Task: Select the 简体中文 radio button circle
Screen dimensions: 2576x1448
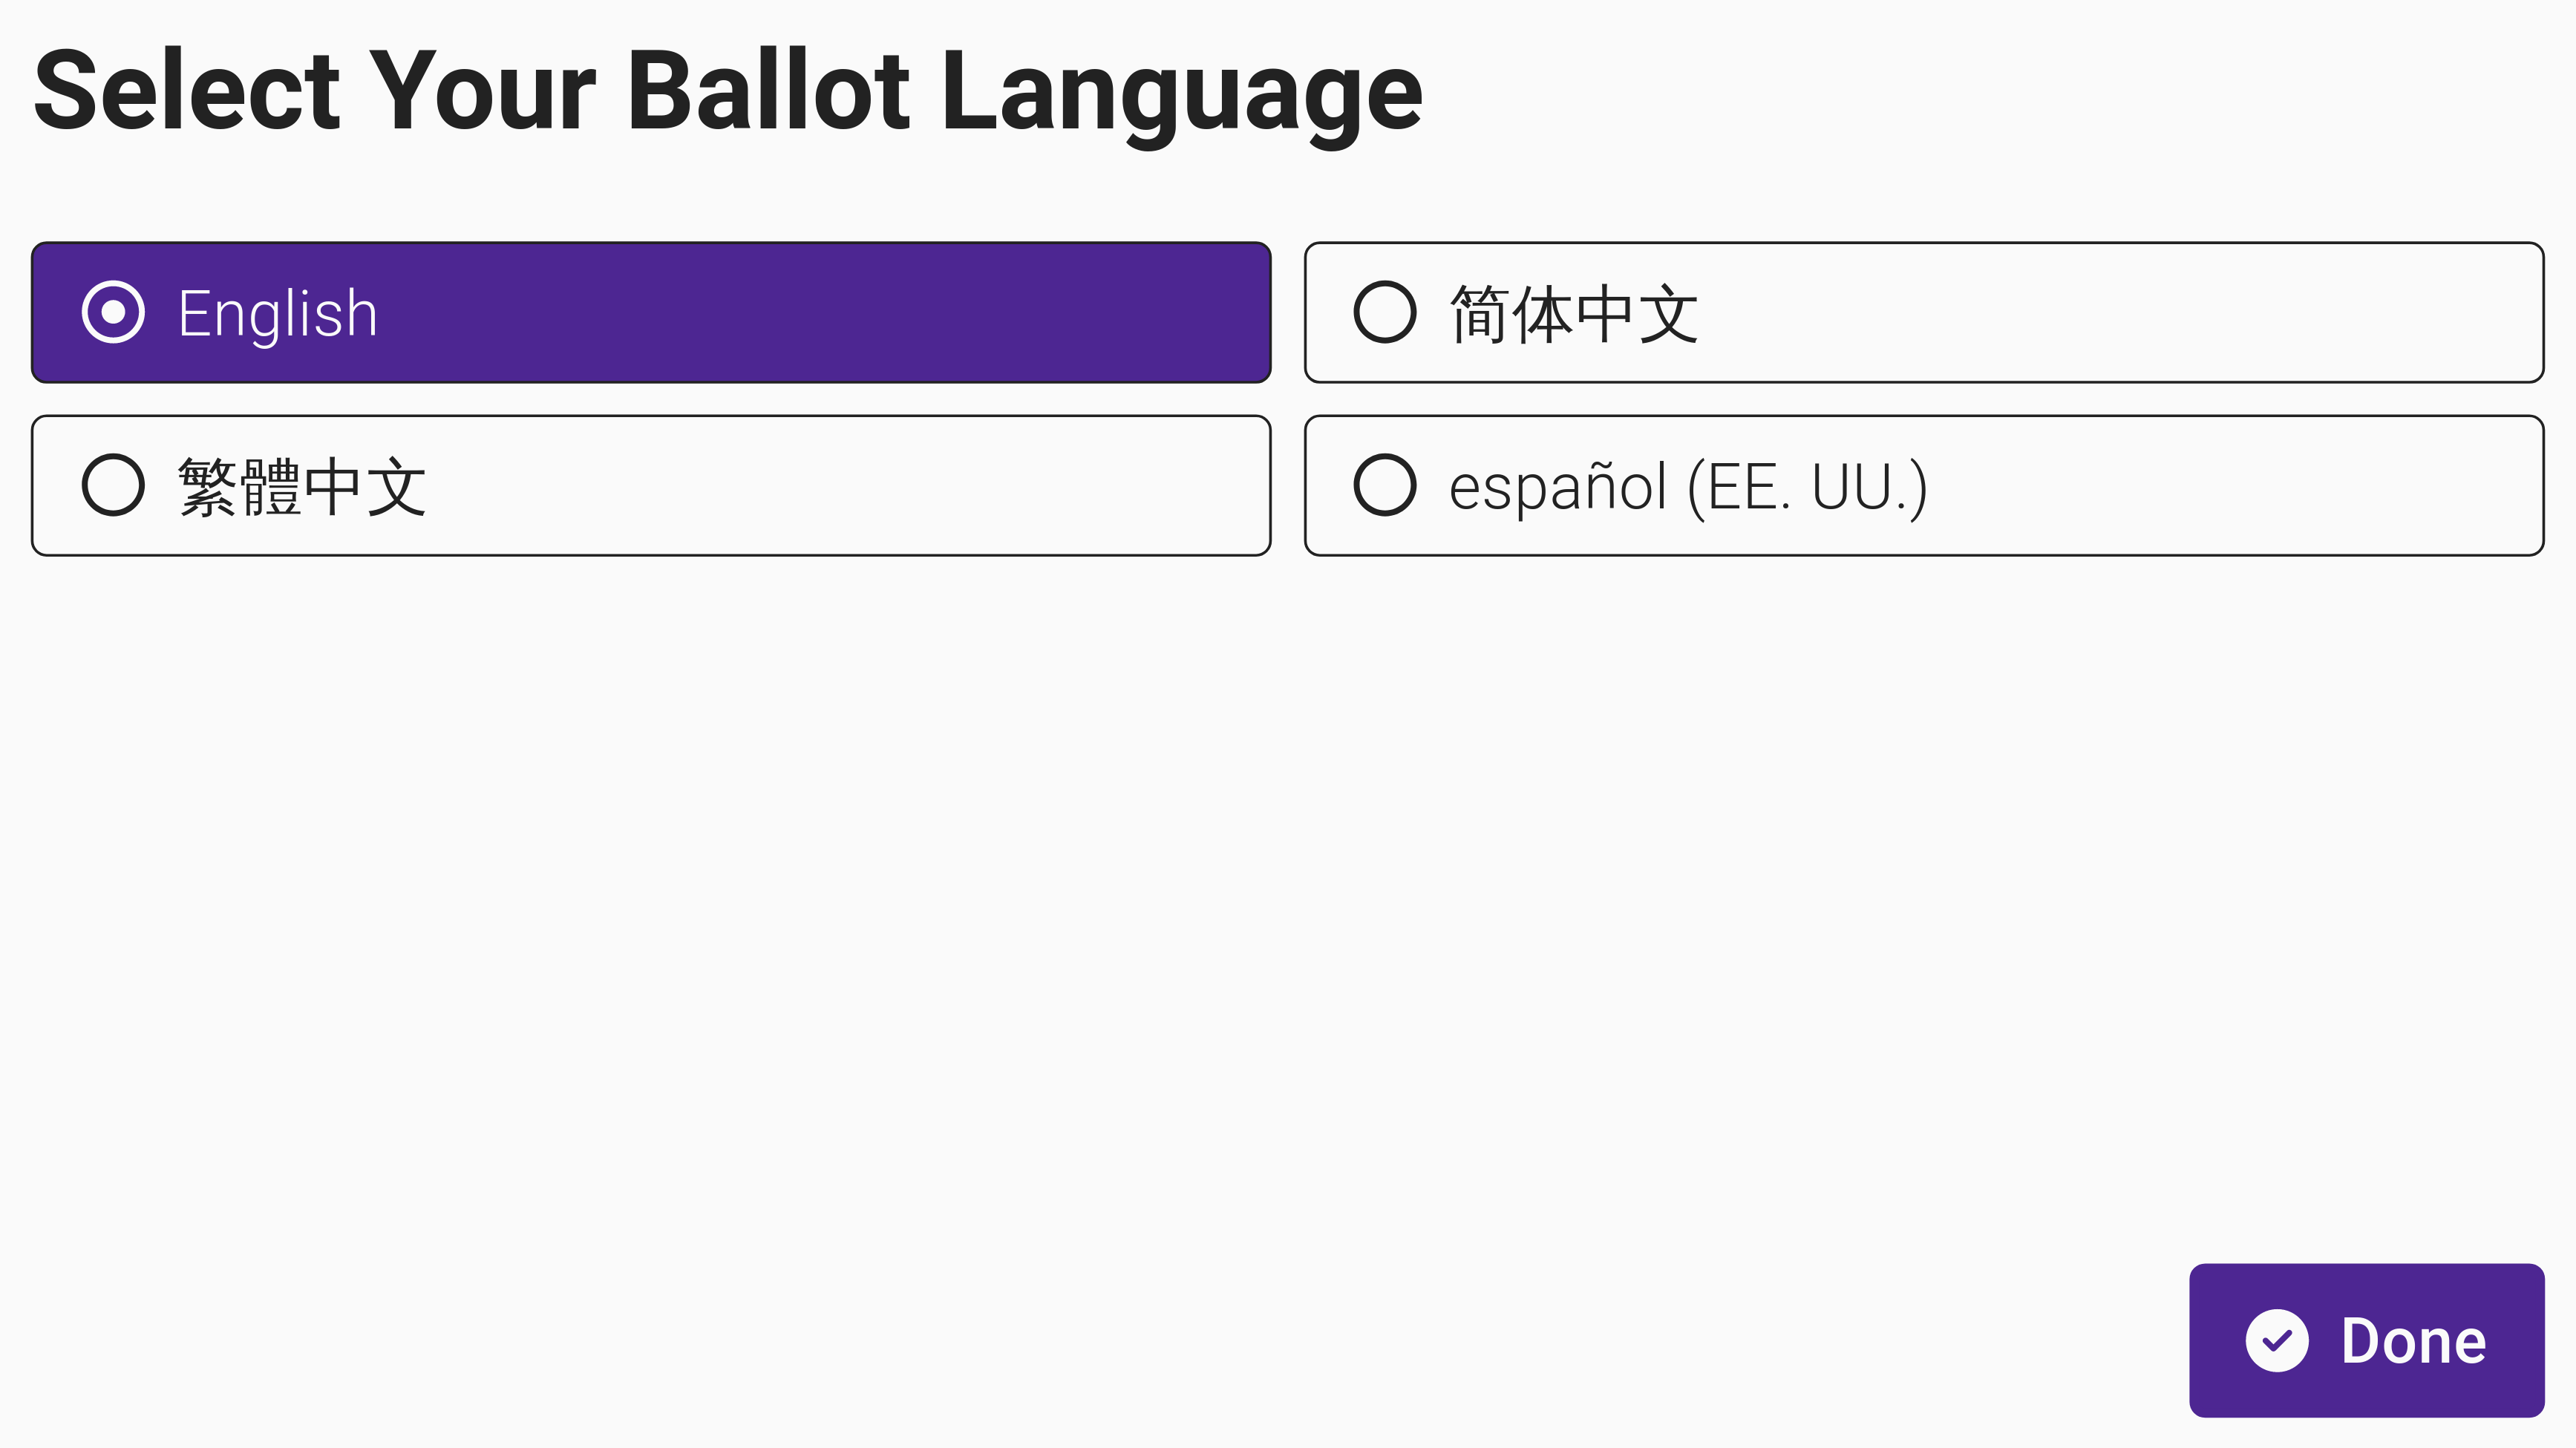Action: pos(1384,312)
